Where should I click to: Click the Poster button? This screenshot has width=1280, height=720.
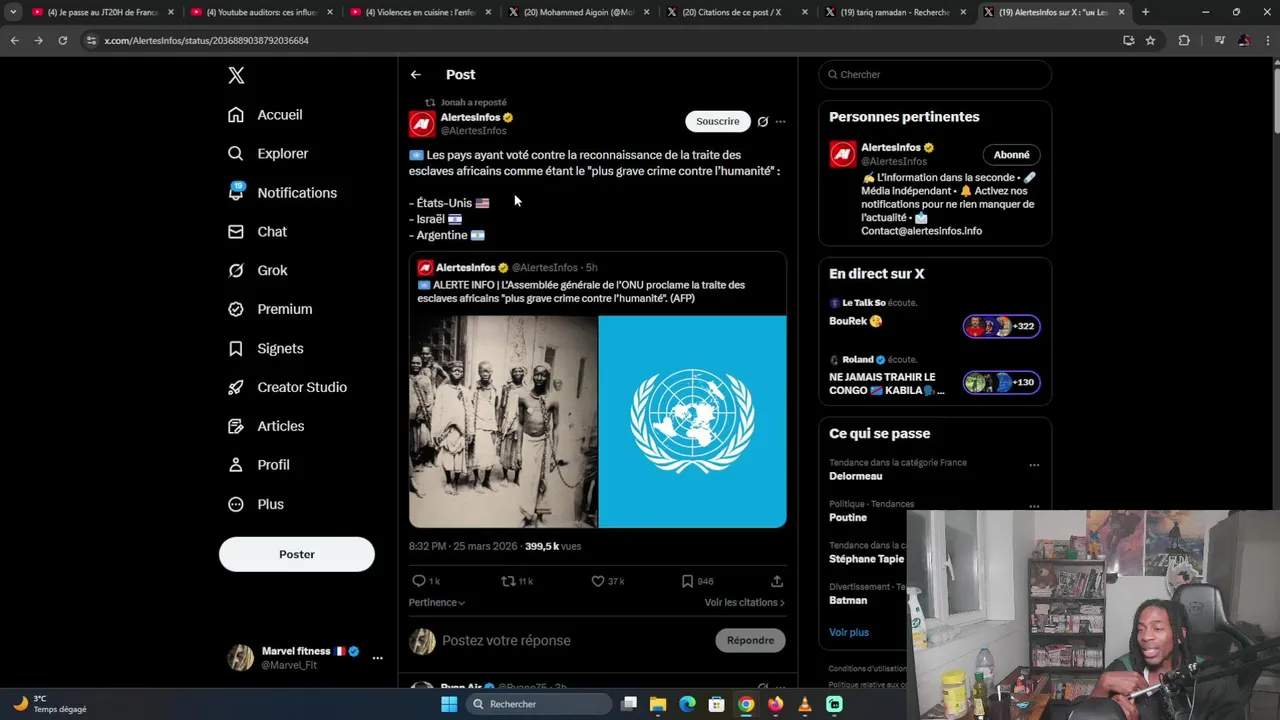tap(297, 554)
